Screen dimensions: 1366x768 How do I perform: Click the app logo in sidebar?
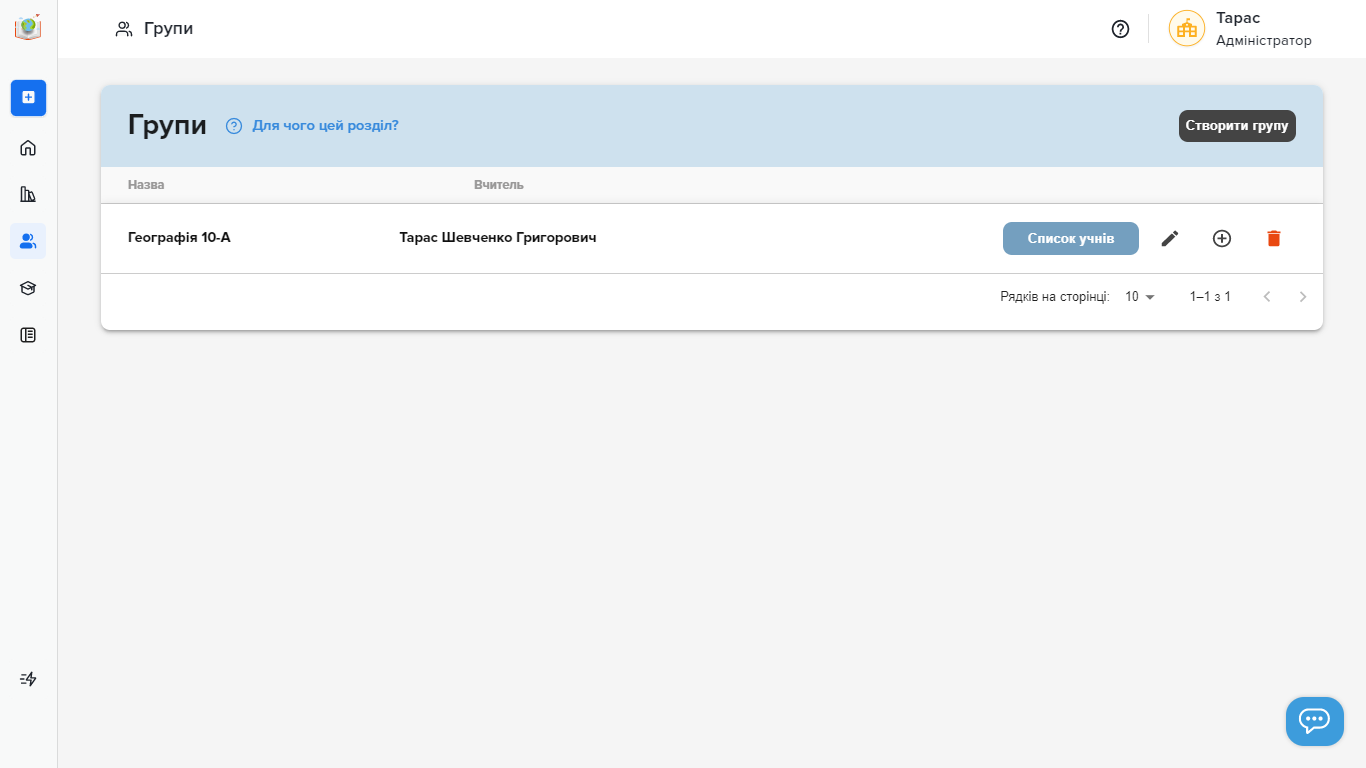click(28, 27)
